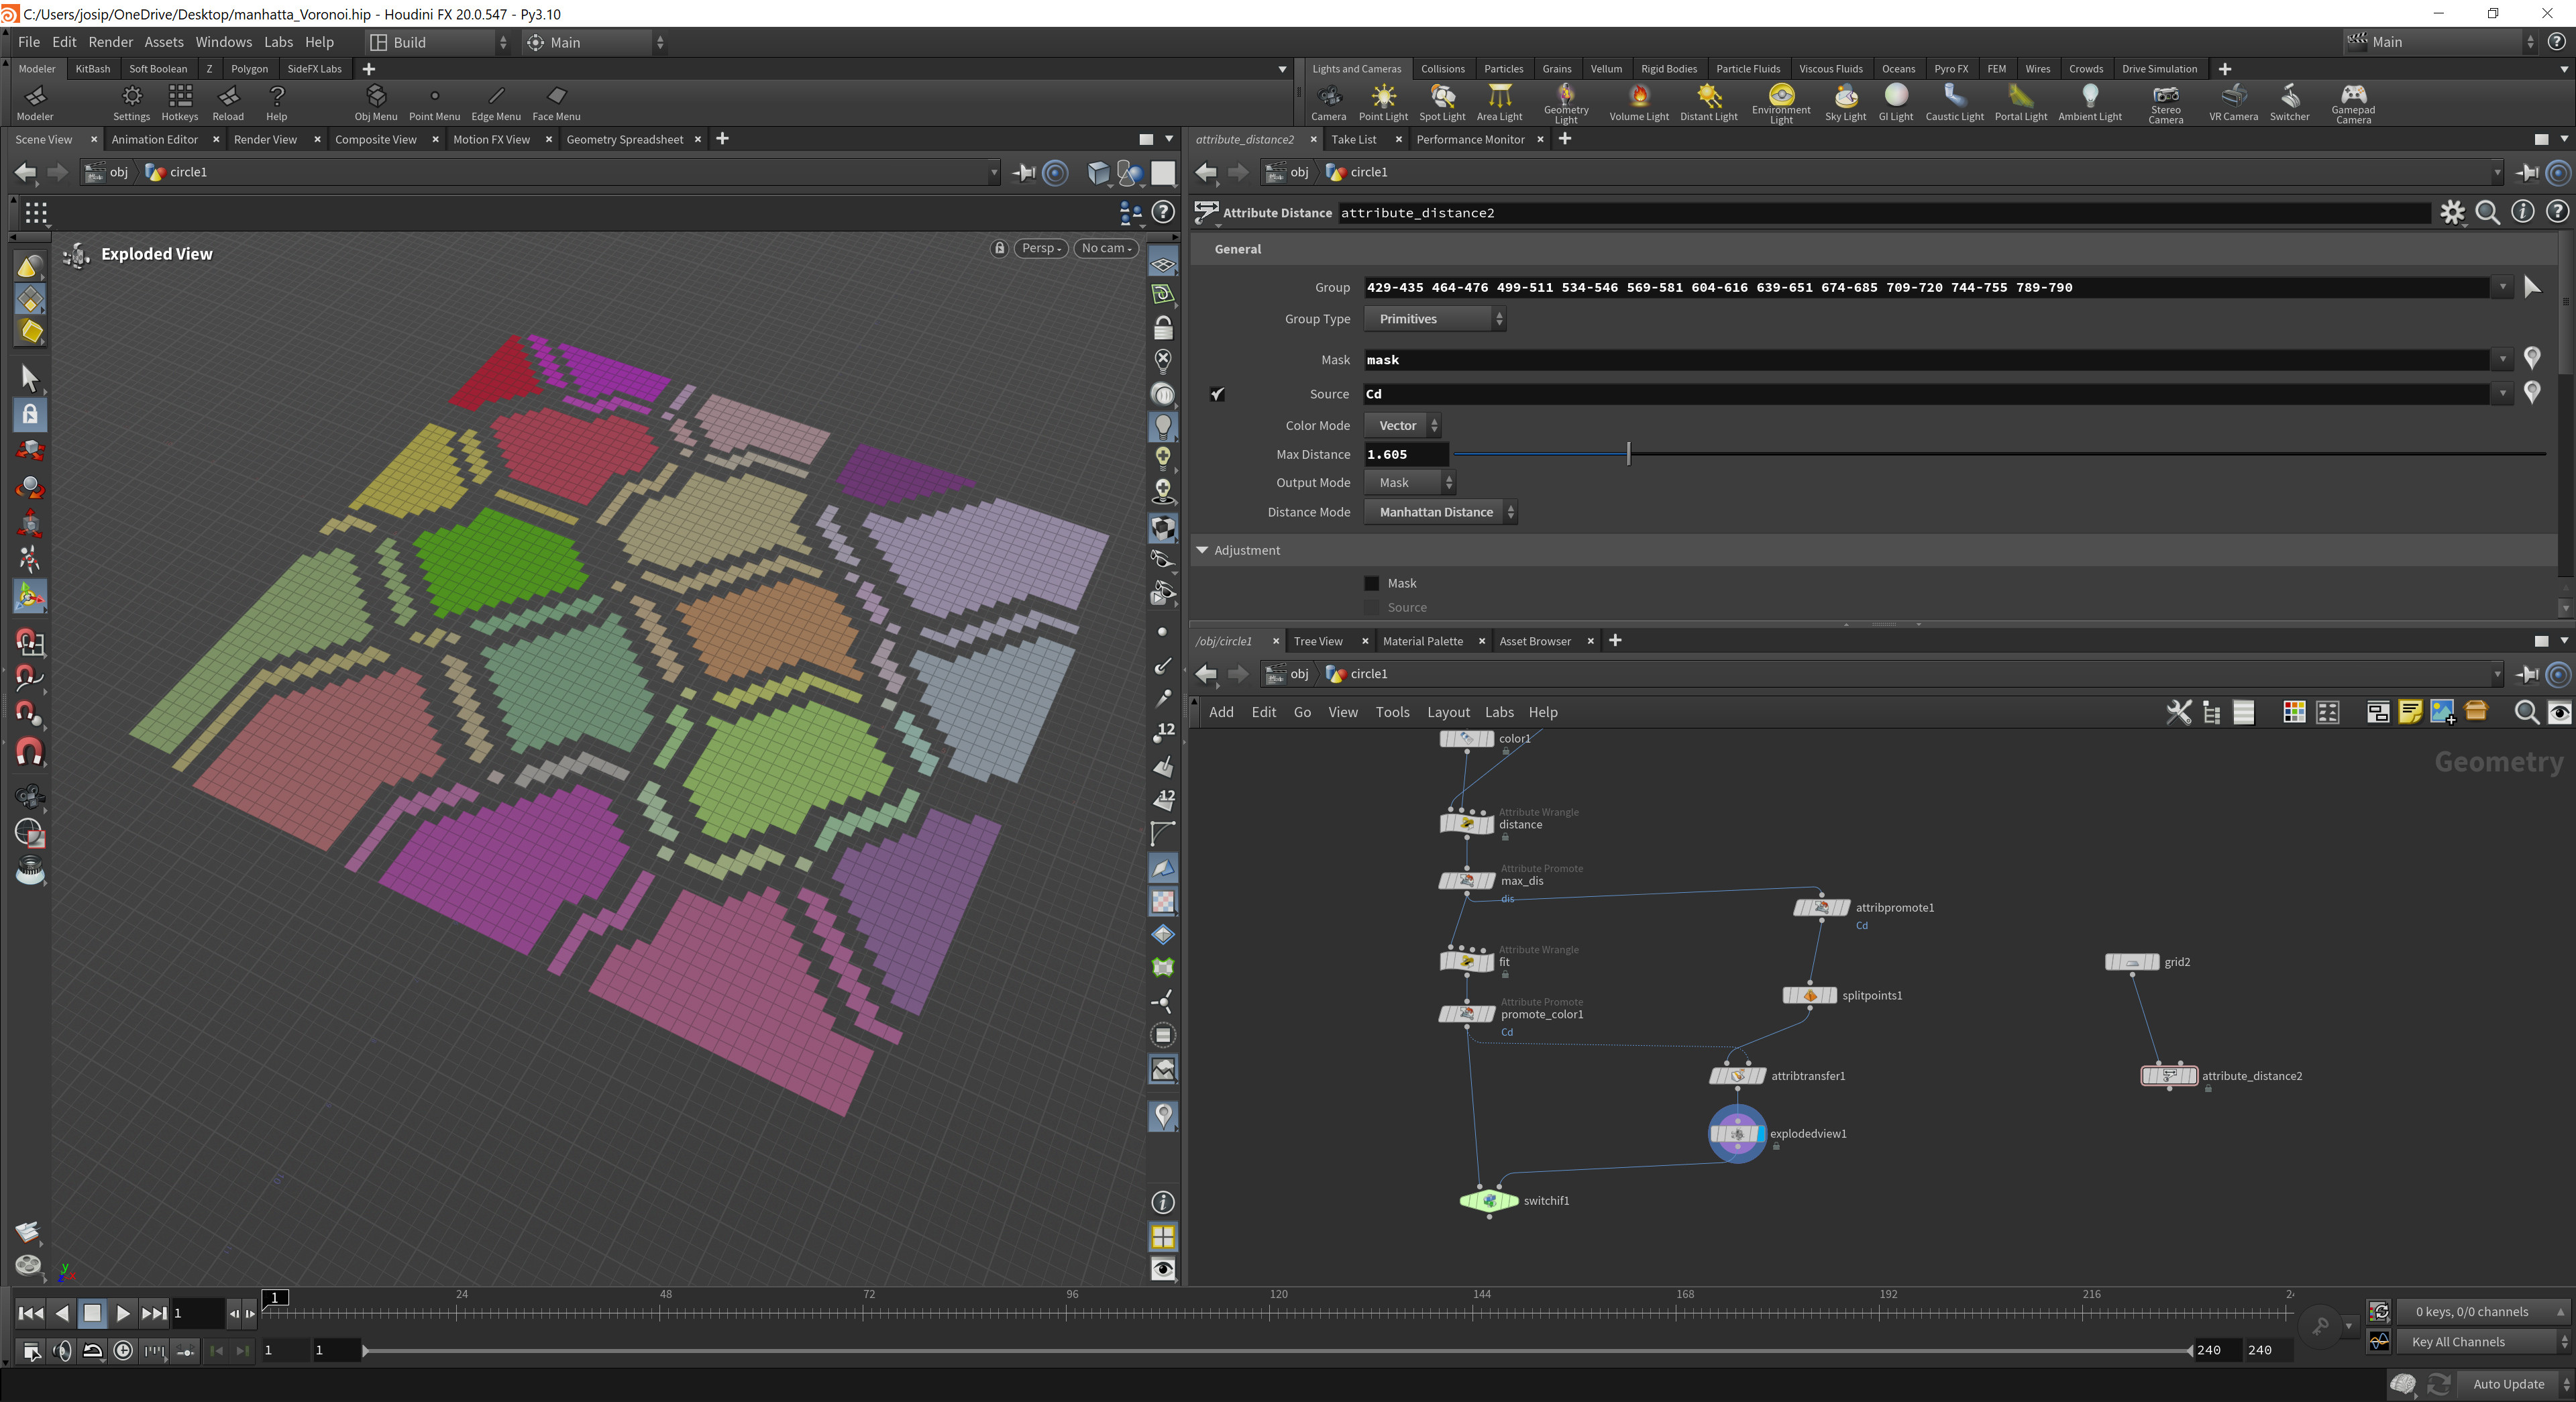This screenshot has height=1402, width=2576.
Task: Open the Distance Mode dropdown
Action: click(1440, 512)
